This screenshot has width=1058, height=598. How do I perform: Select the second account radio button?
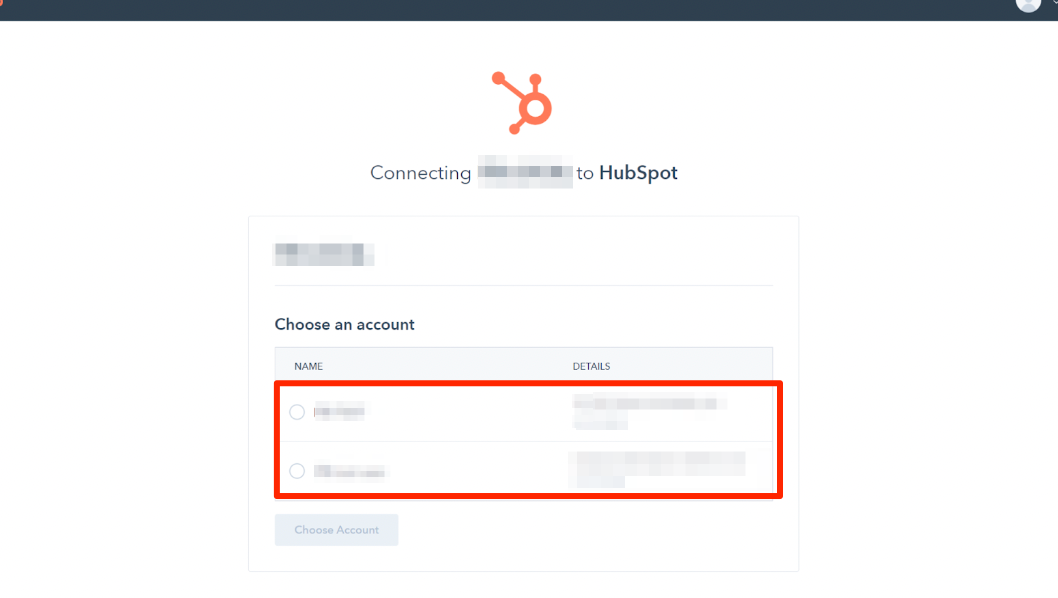[x=297, y=470]
